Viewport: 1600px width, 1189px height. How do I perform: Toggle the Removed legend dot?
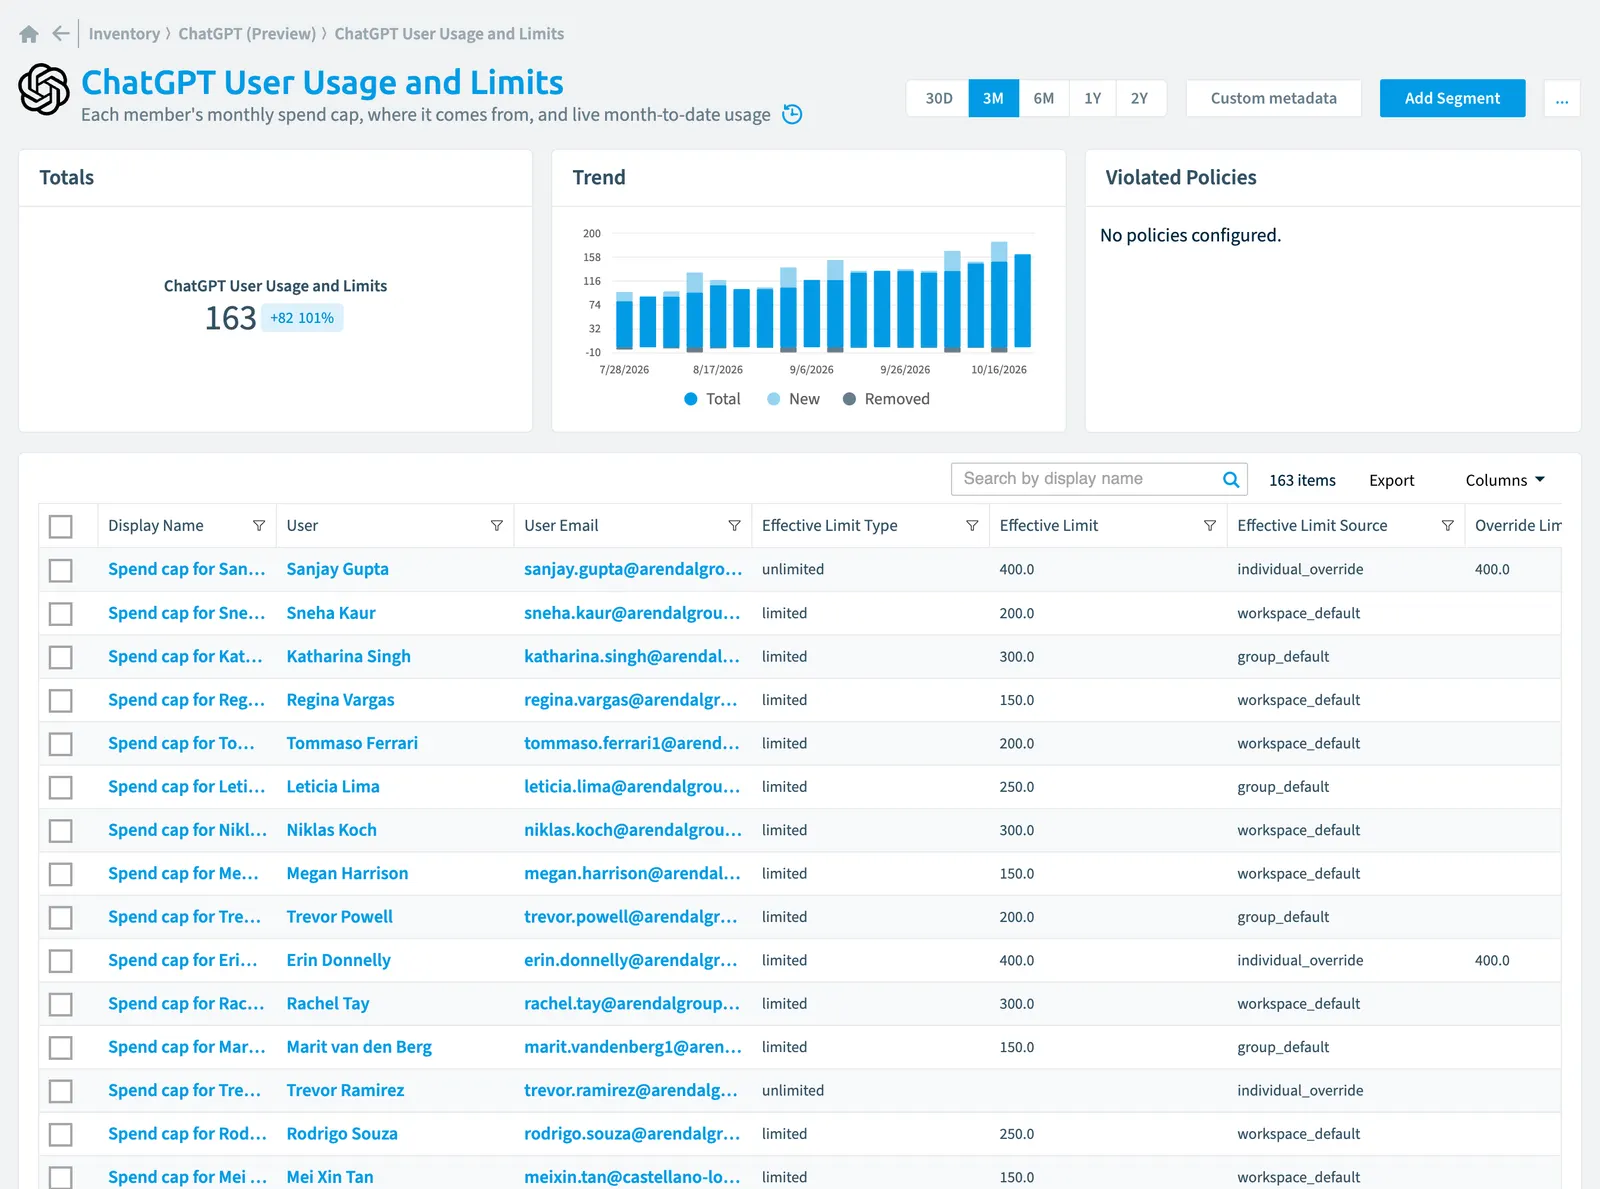click(x=849, y=399)
